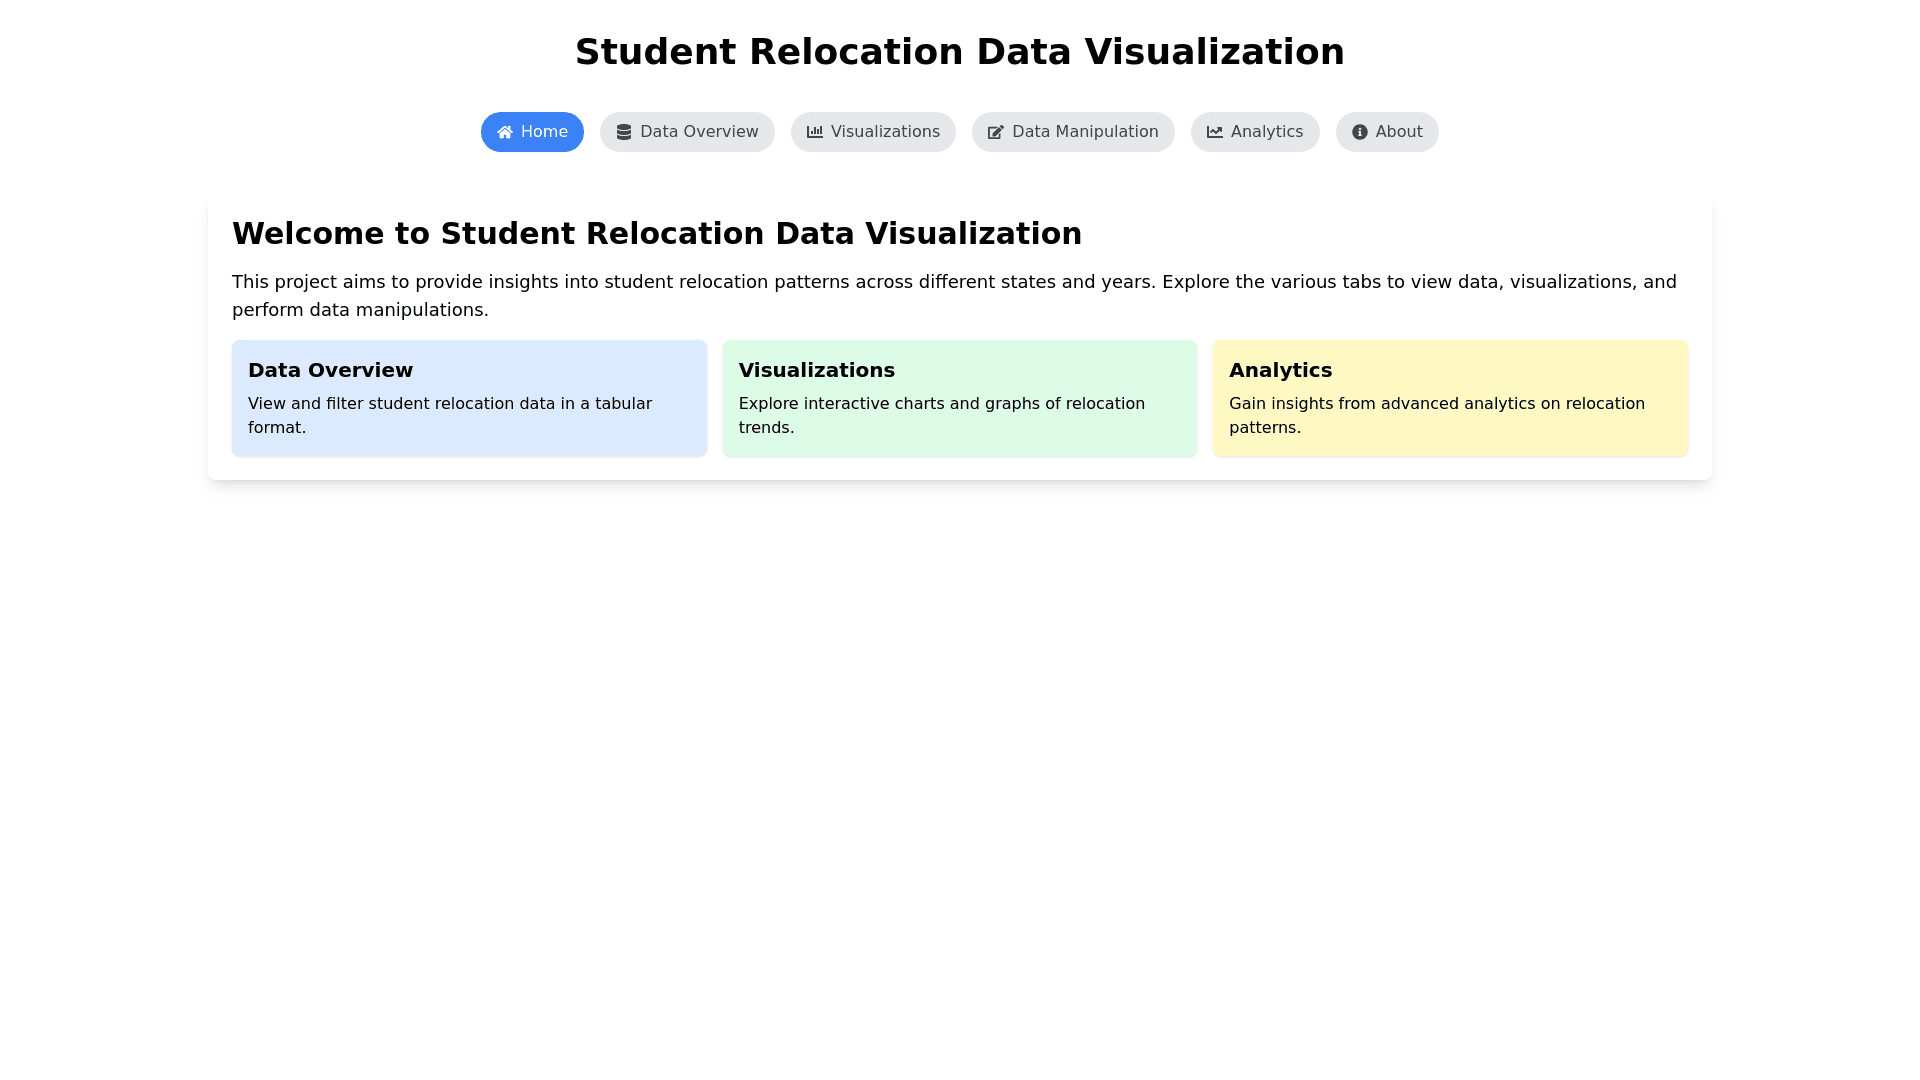
Task: Click the blue Data Overview card heading
Action: point(330,370)
